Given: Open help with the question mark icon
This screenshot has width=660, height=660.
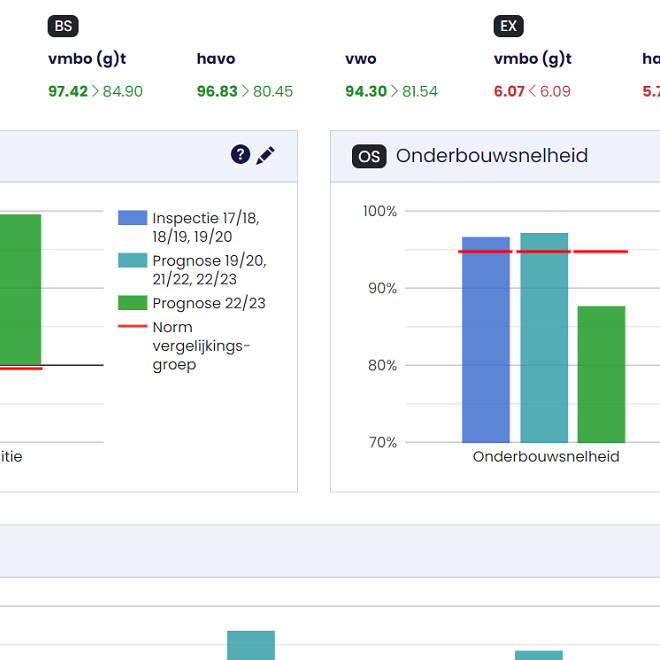Looking at the screenshot, I should [240, 154].
